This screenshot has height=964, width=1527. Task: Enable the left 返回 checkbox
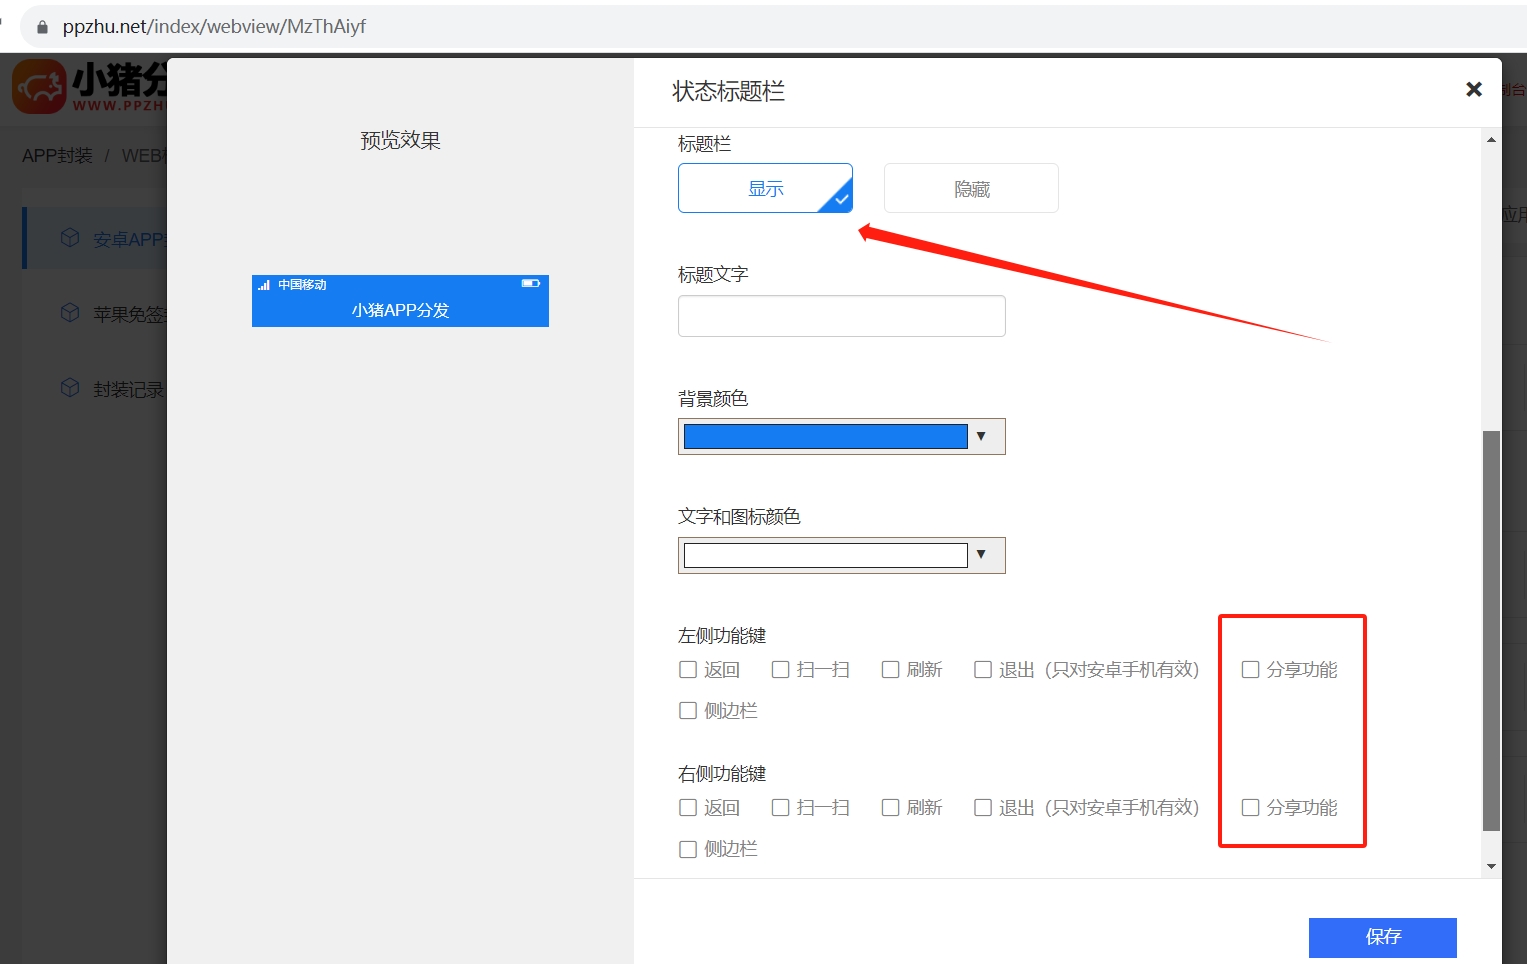pos(688,669)
